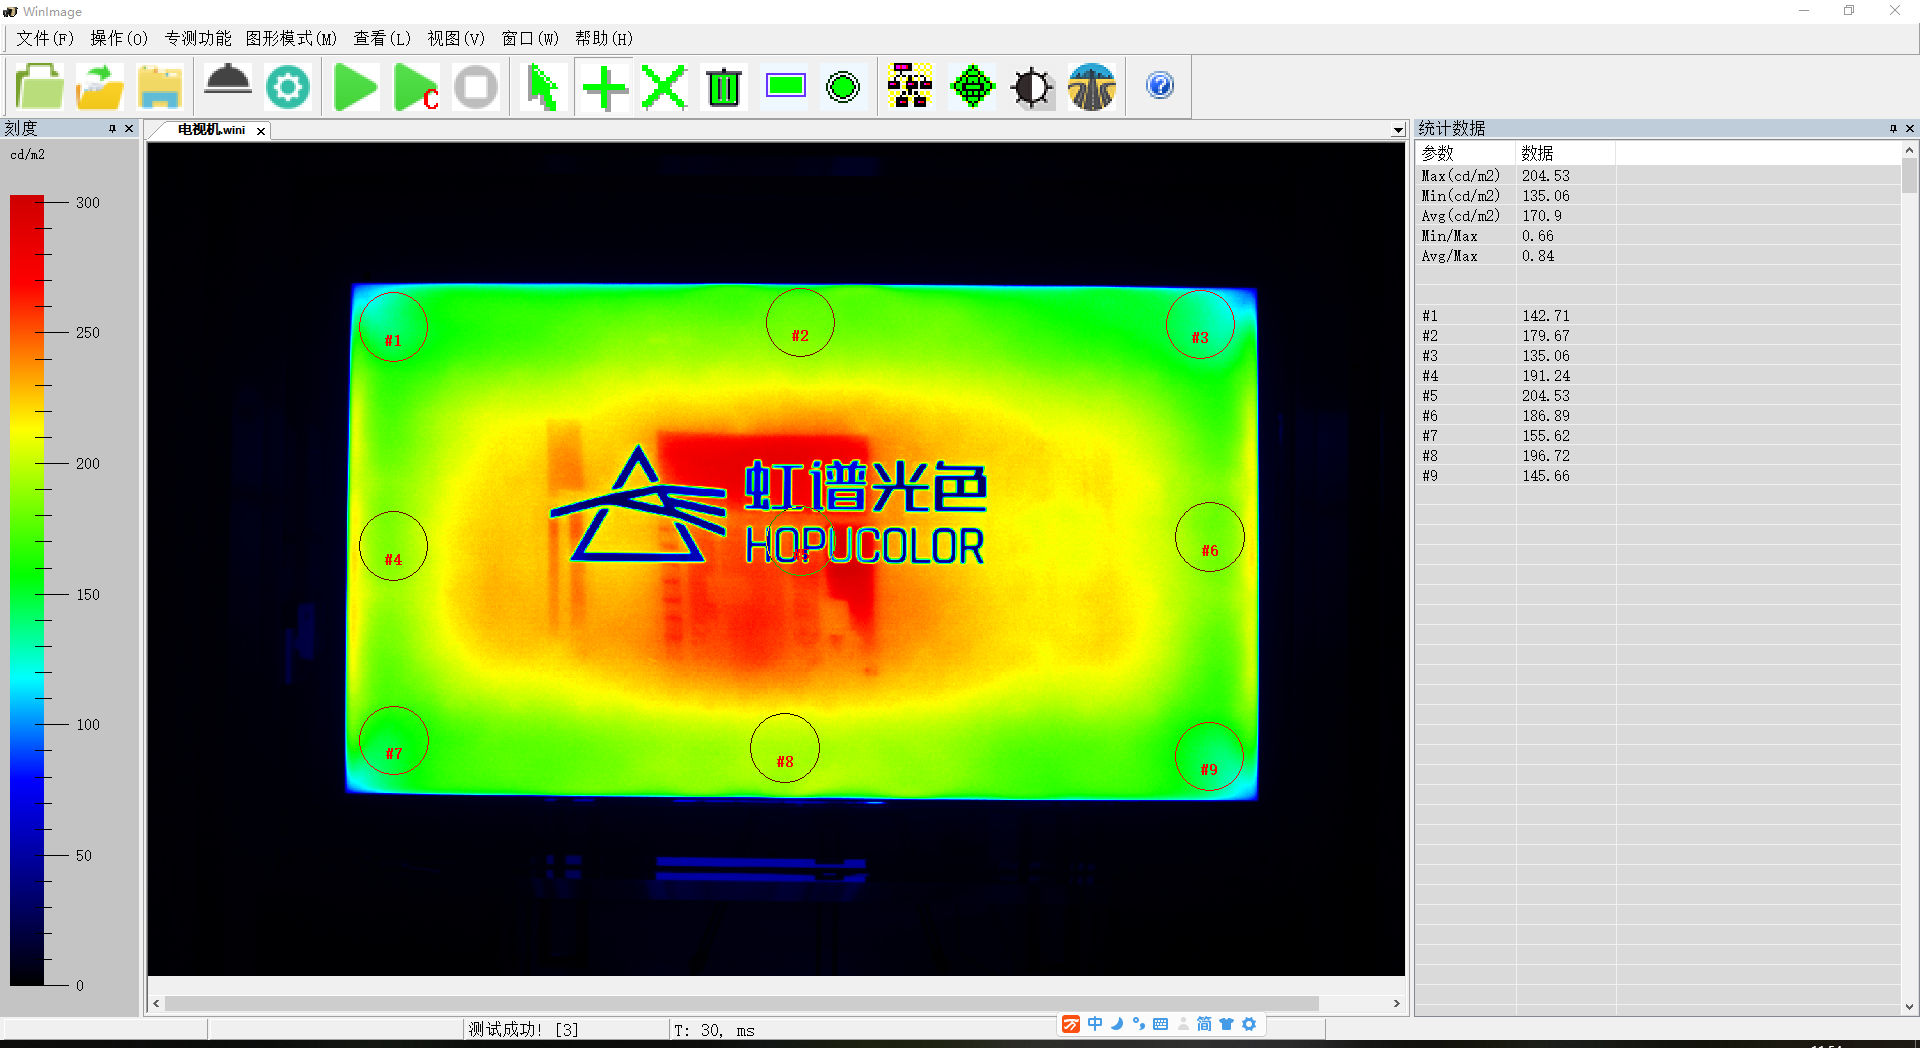The image size is (1920, 1048).
Task: Click the green play button marked C
Action: coord(416,87)
